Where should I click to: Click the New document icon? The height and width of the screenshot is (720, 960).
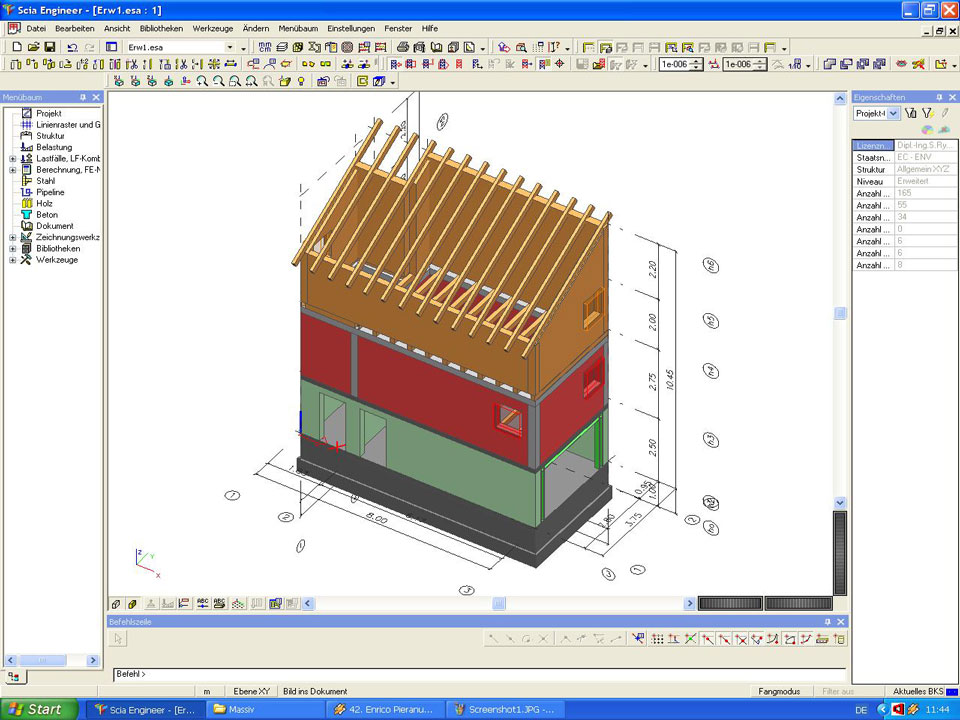click(x=15, y=47)
